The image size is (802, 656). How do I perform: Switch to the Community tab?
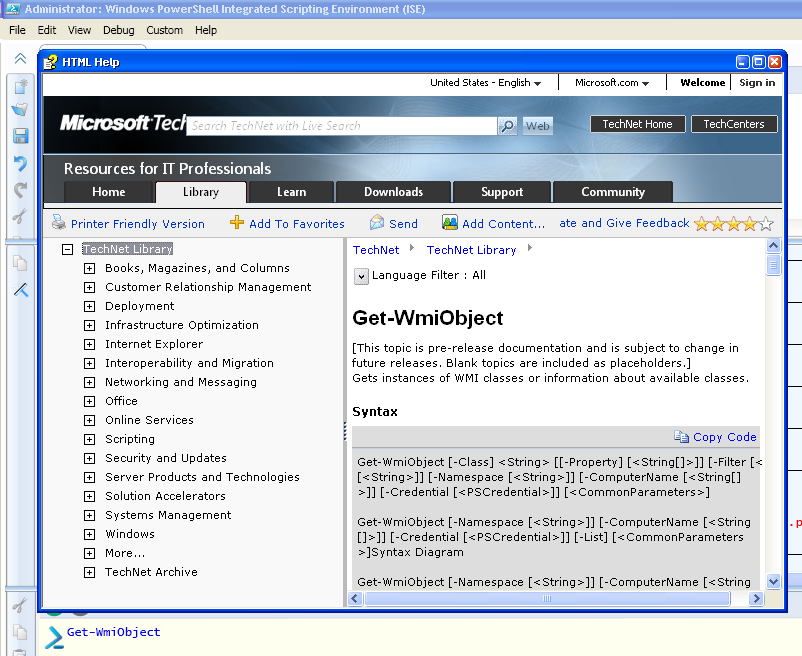coord(613,192)
